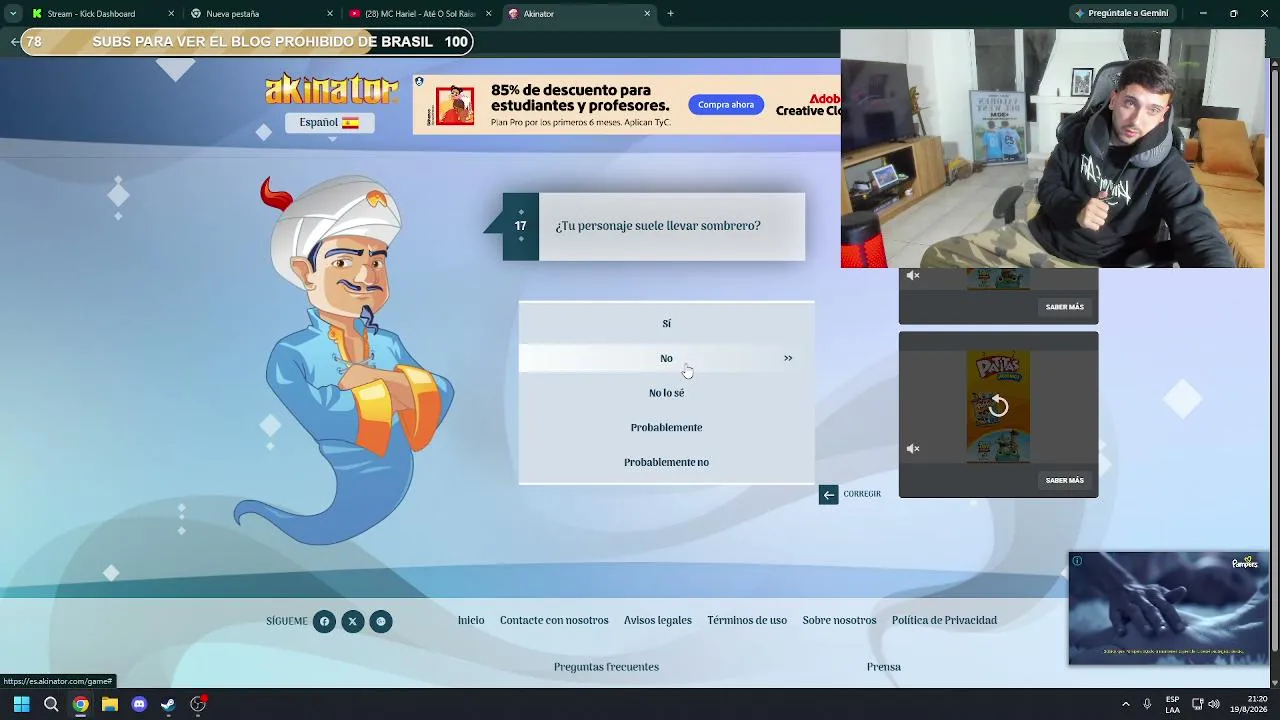Click "Compra ahora" in the Adobe ad

point(726,105)
